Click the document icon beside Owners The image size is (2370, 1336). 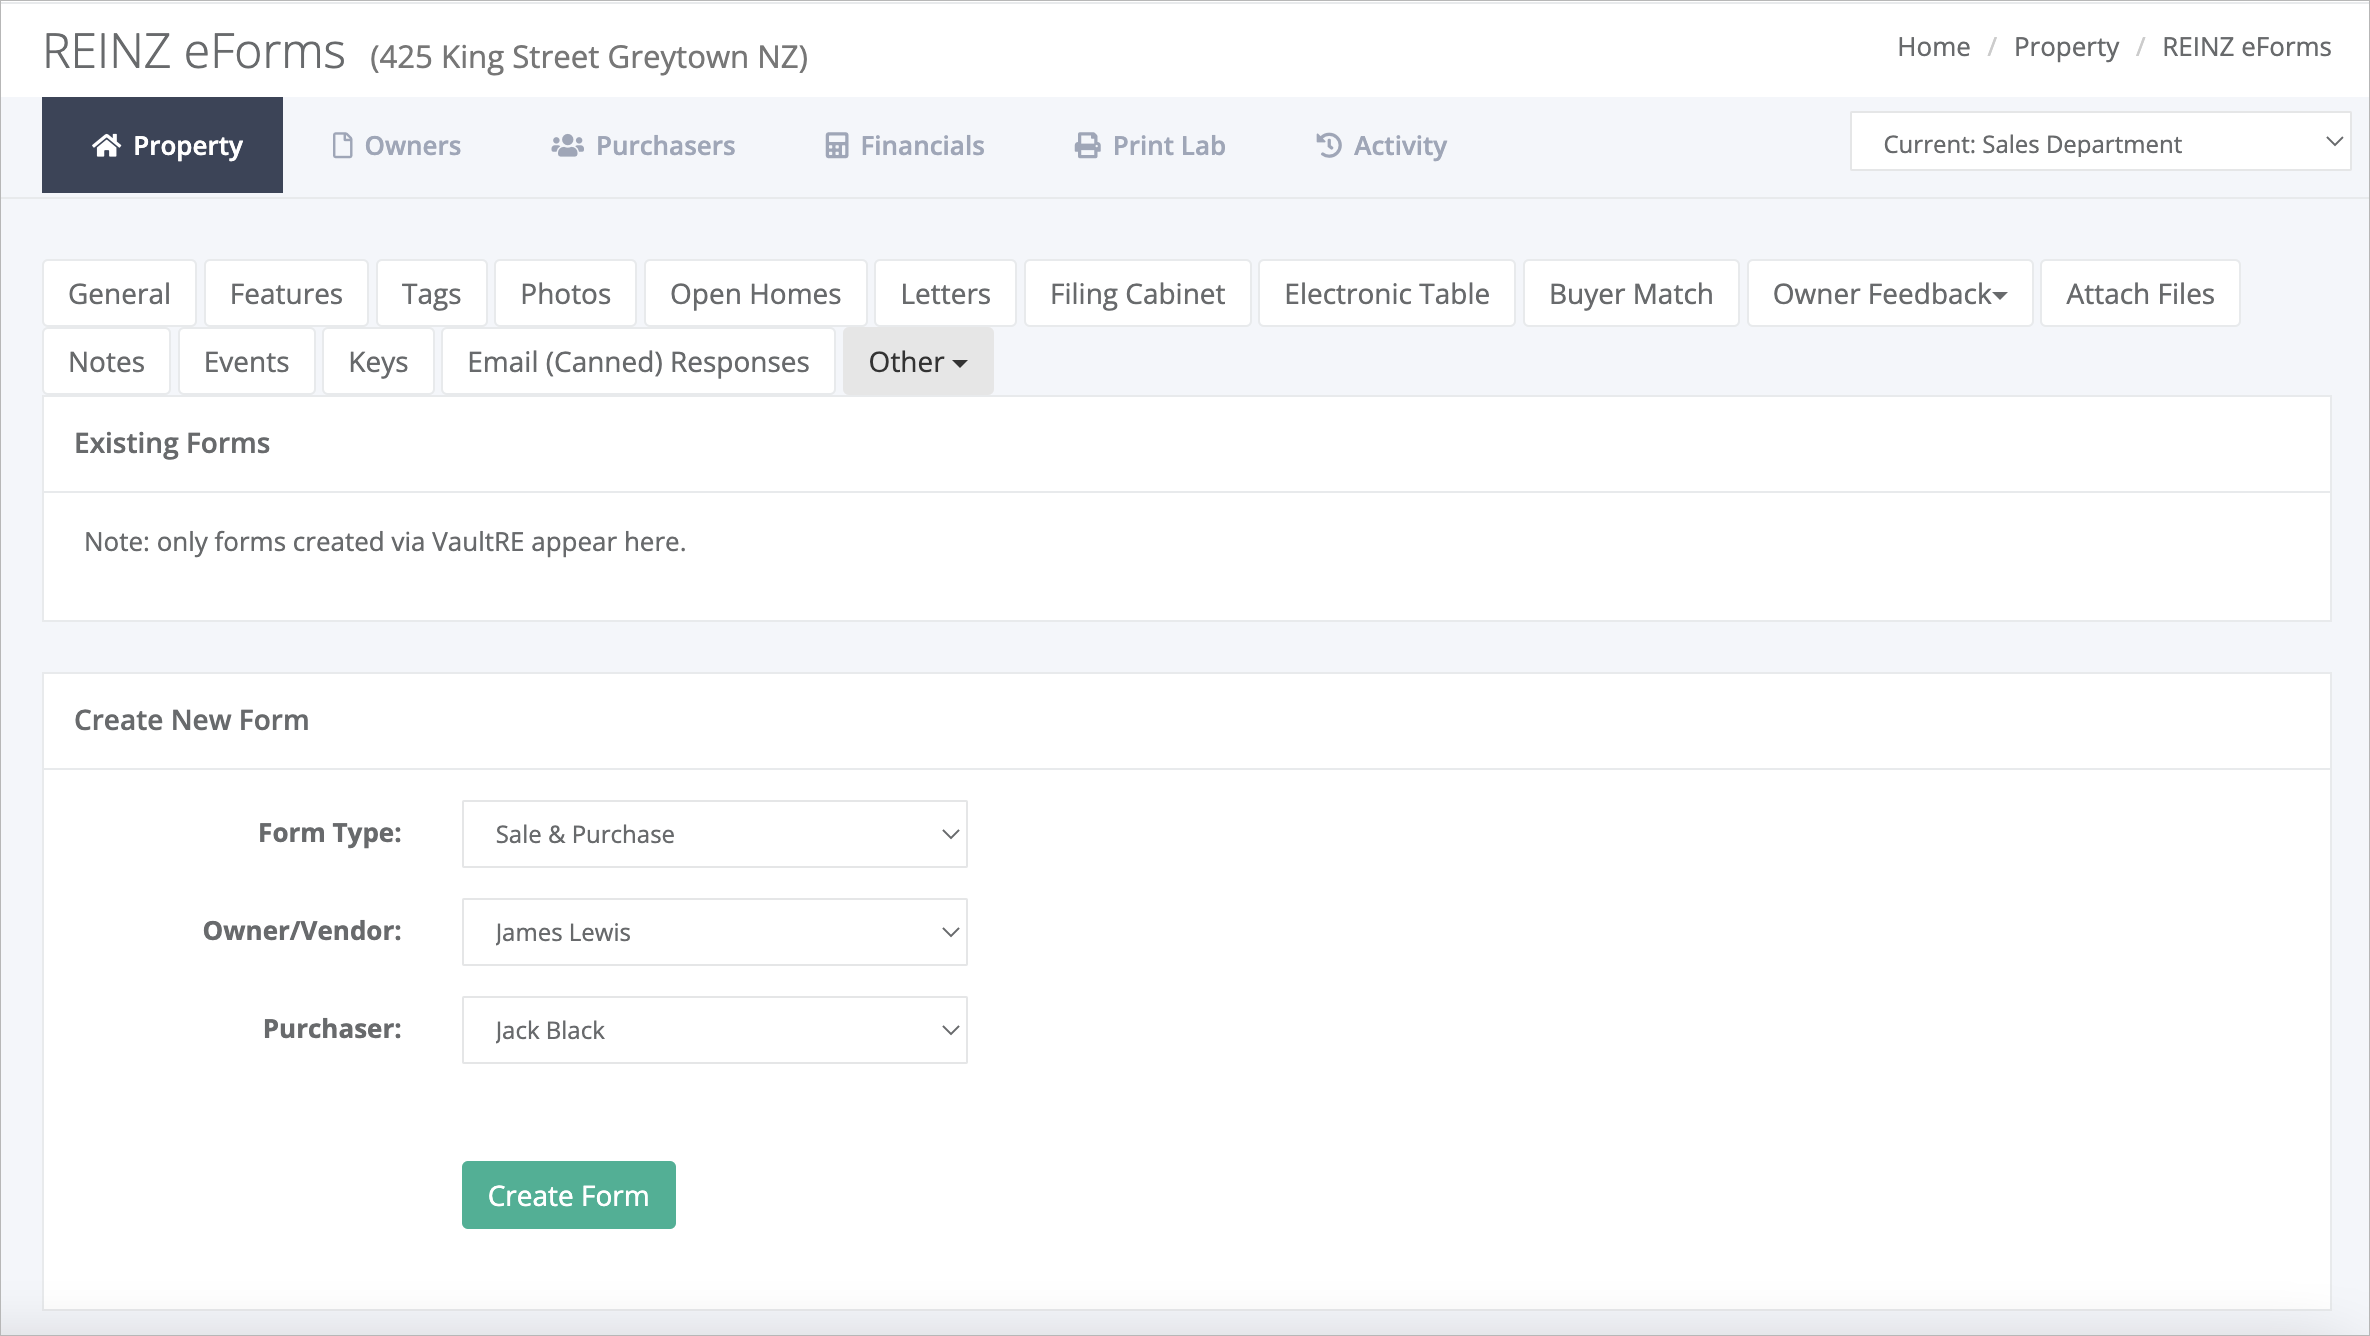(342, 145)
